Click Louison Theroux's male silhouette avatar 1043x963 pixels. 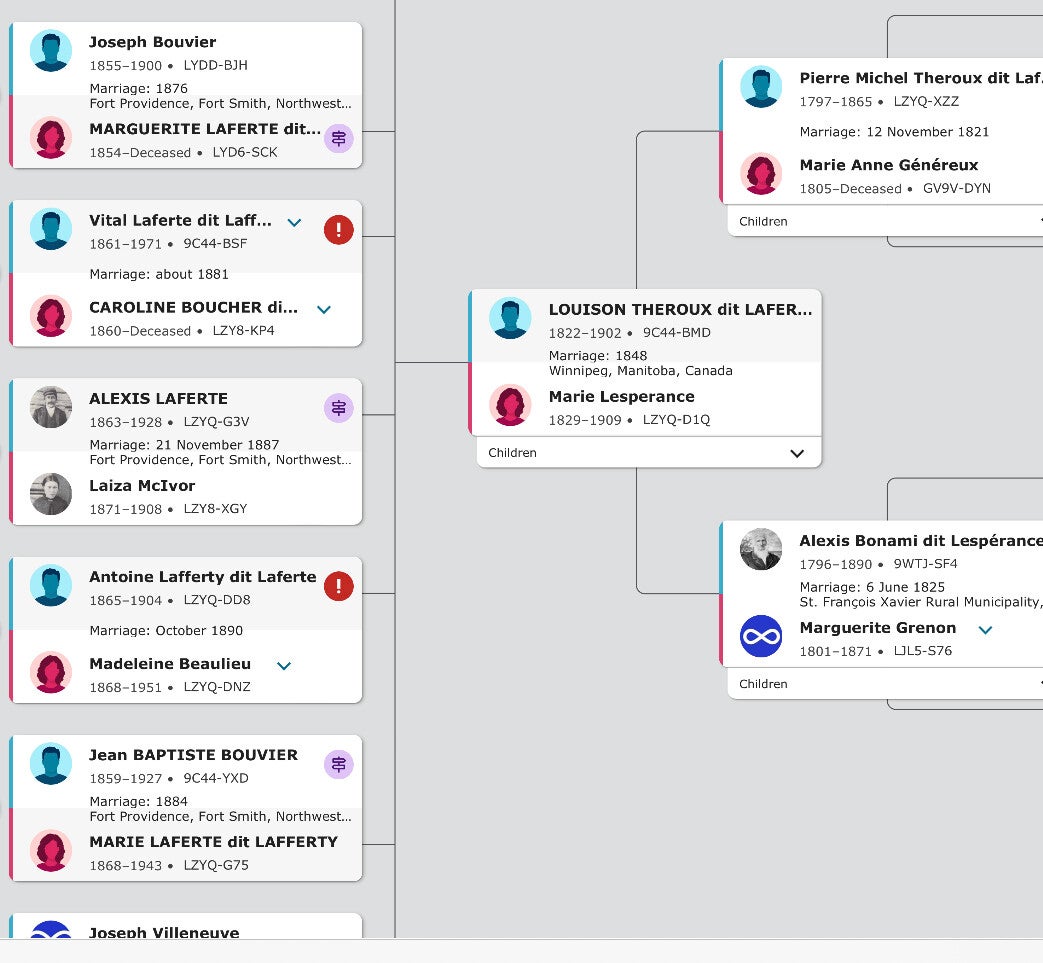(510, 318)
